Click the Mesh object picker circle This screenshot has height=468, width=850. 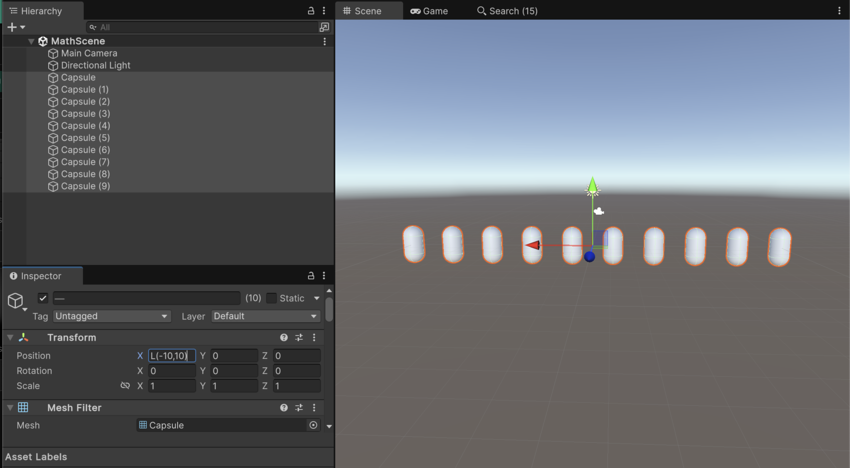click(313, 425)
